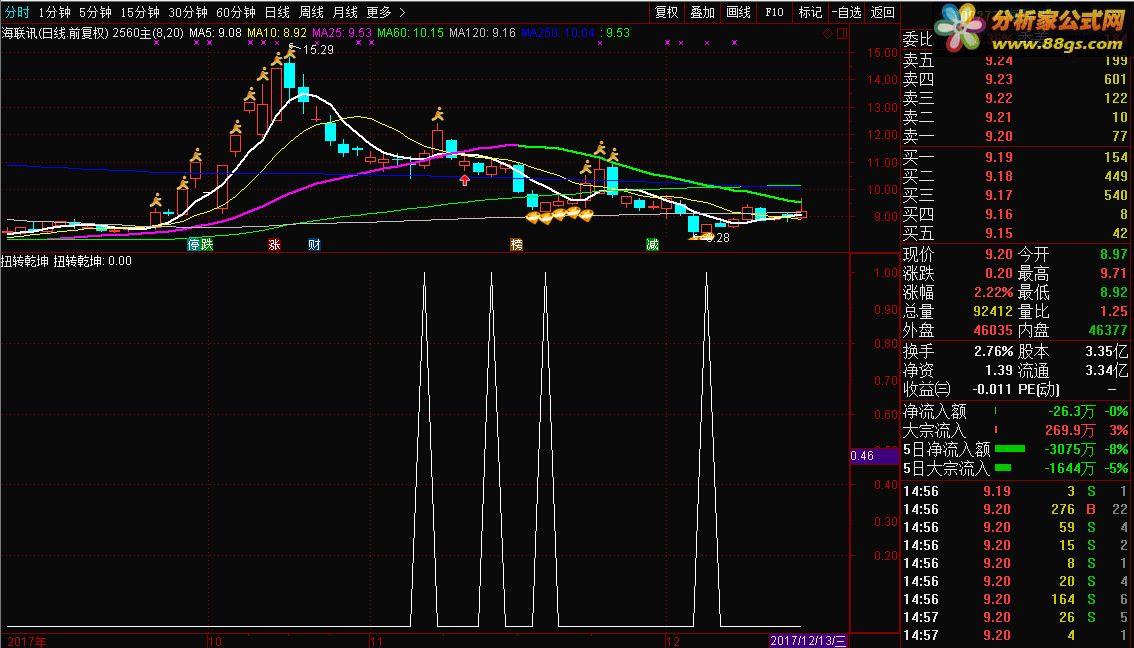Image resolution: width=1134 pixels, height=648 pixels.
Task: Click the 14:56 trade with volume 276
Action: pyautogui.click(x=1015, y=509)
